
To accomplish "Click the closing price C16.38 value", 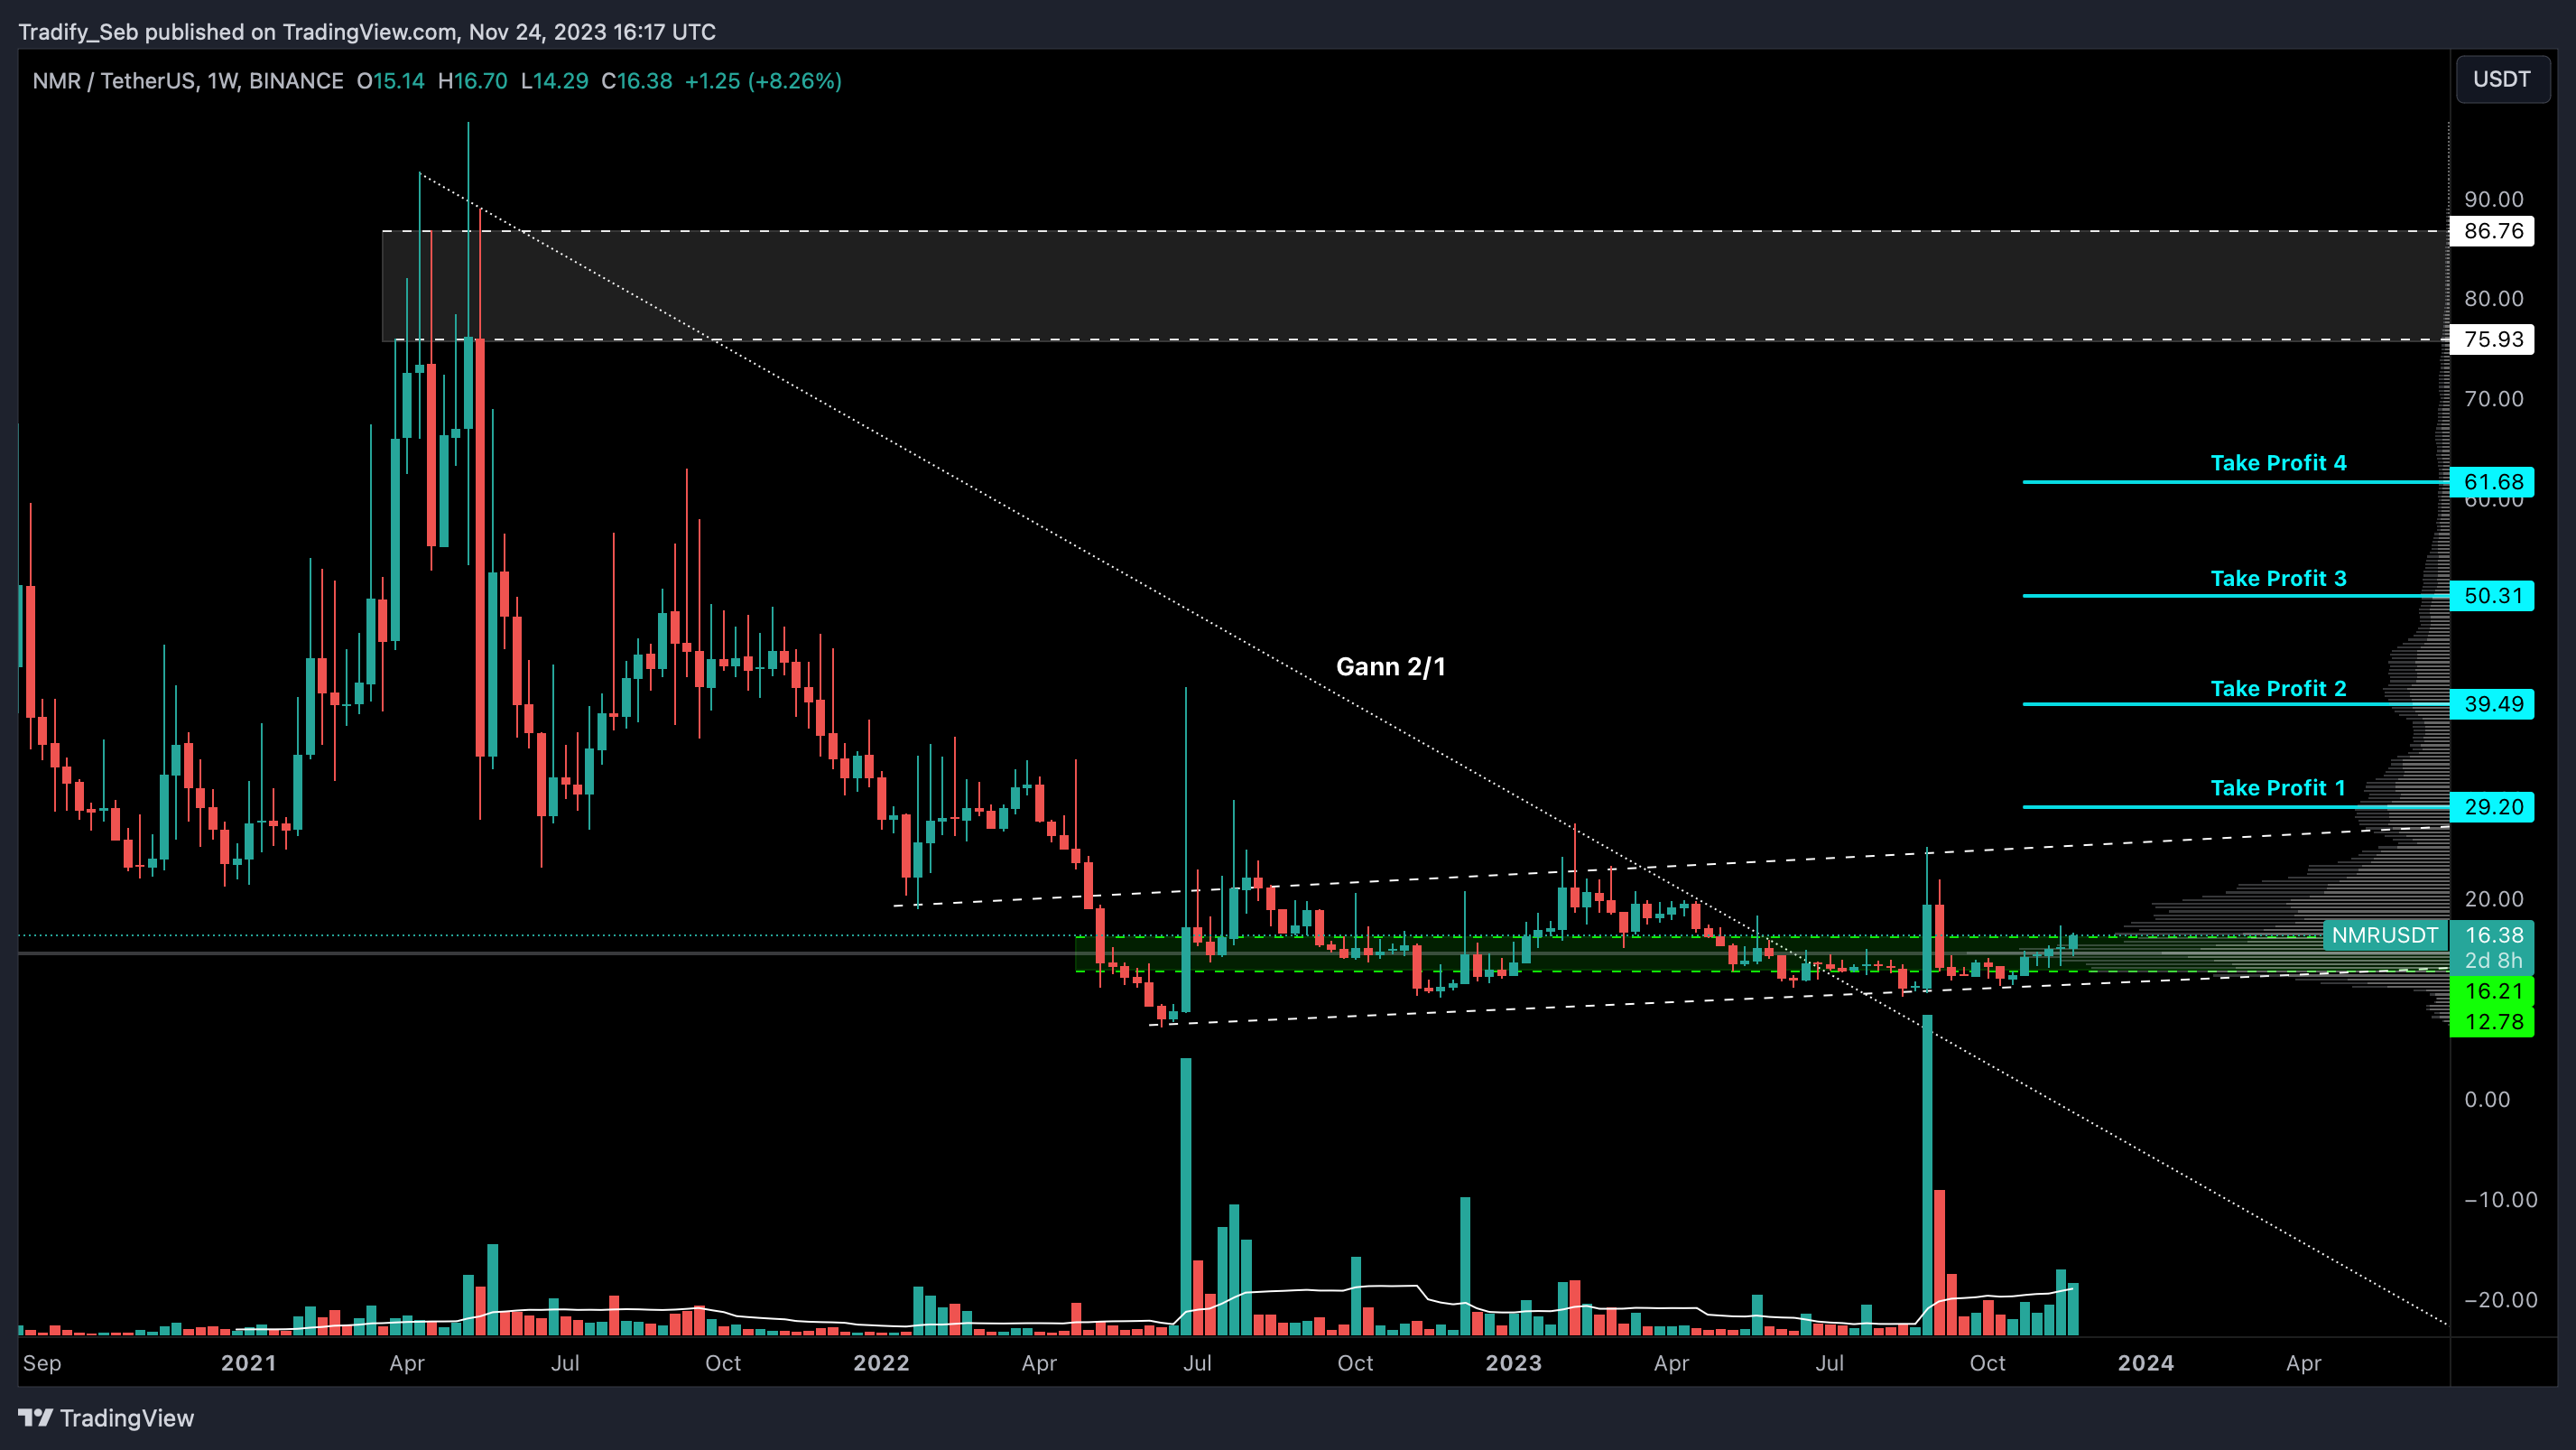I will point(636,81).
